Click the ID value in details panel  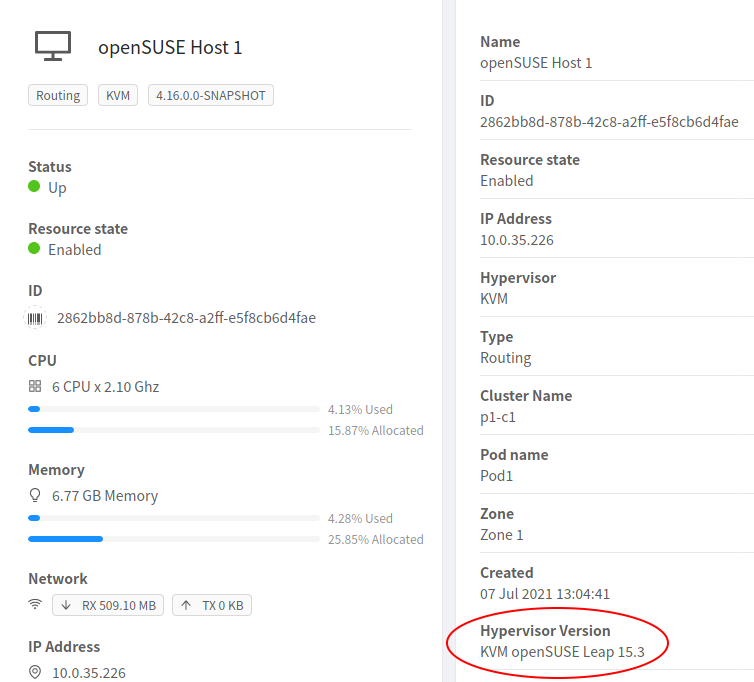[609, 122]
